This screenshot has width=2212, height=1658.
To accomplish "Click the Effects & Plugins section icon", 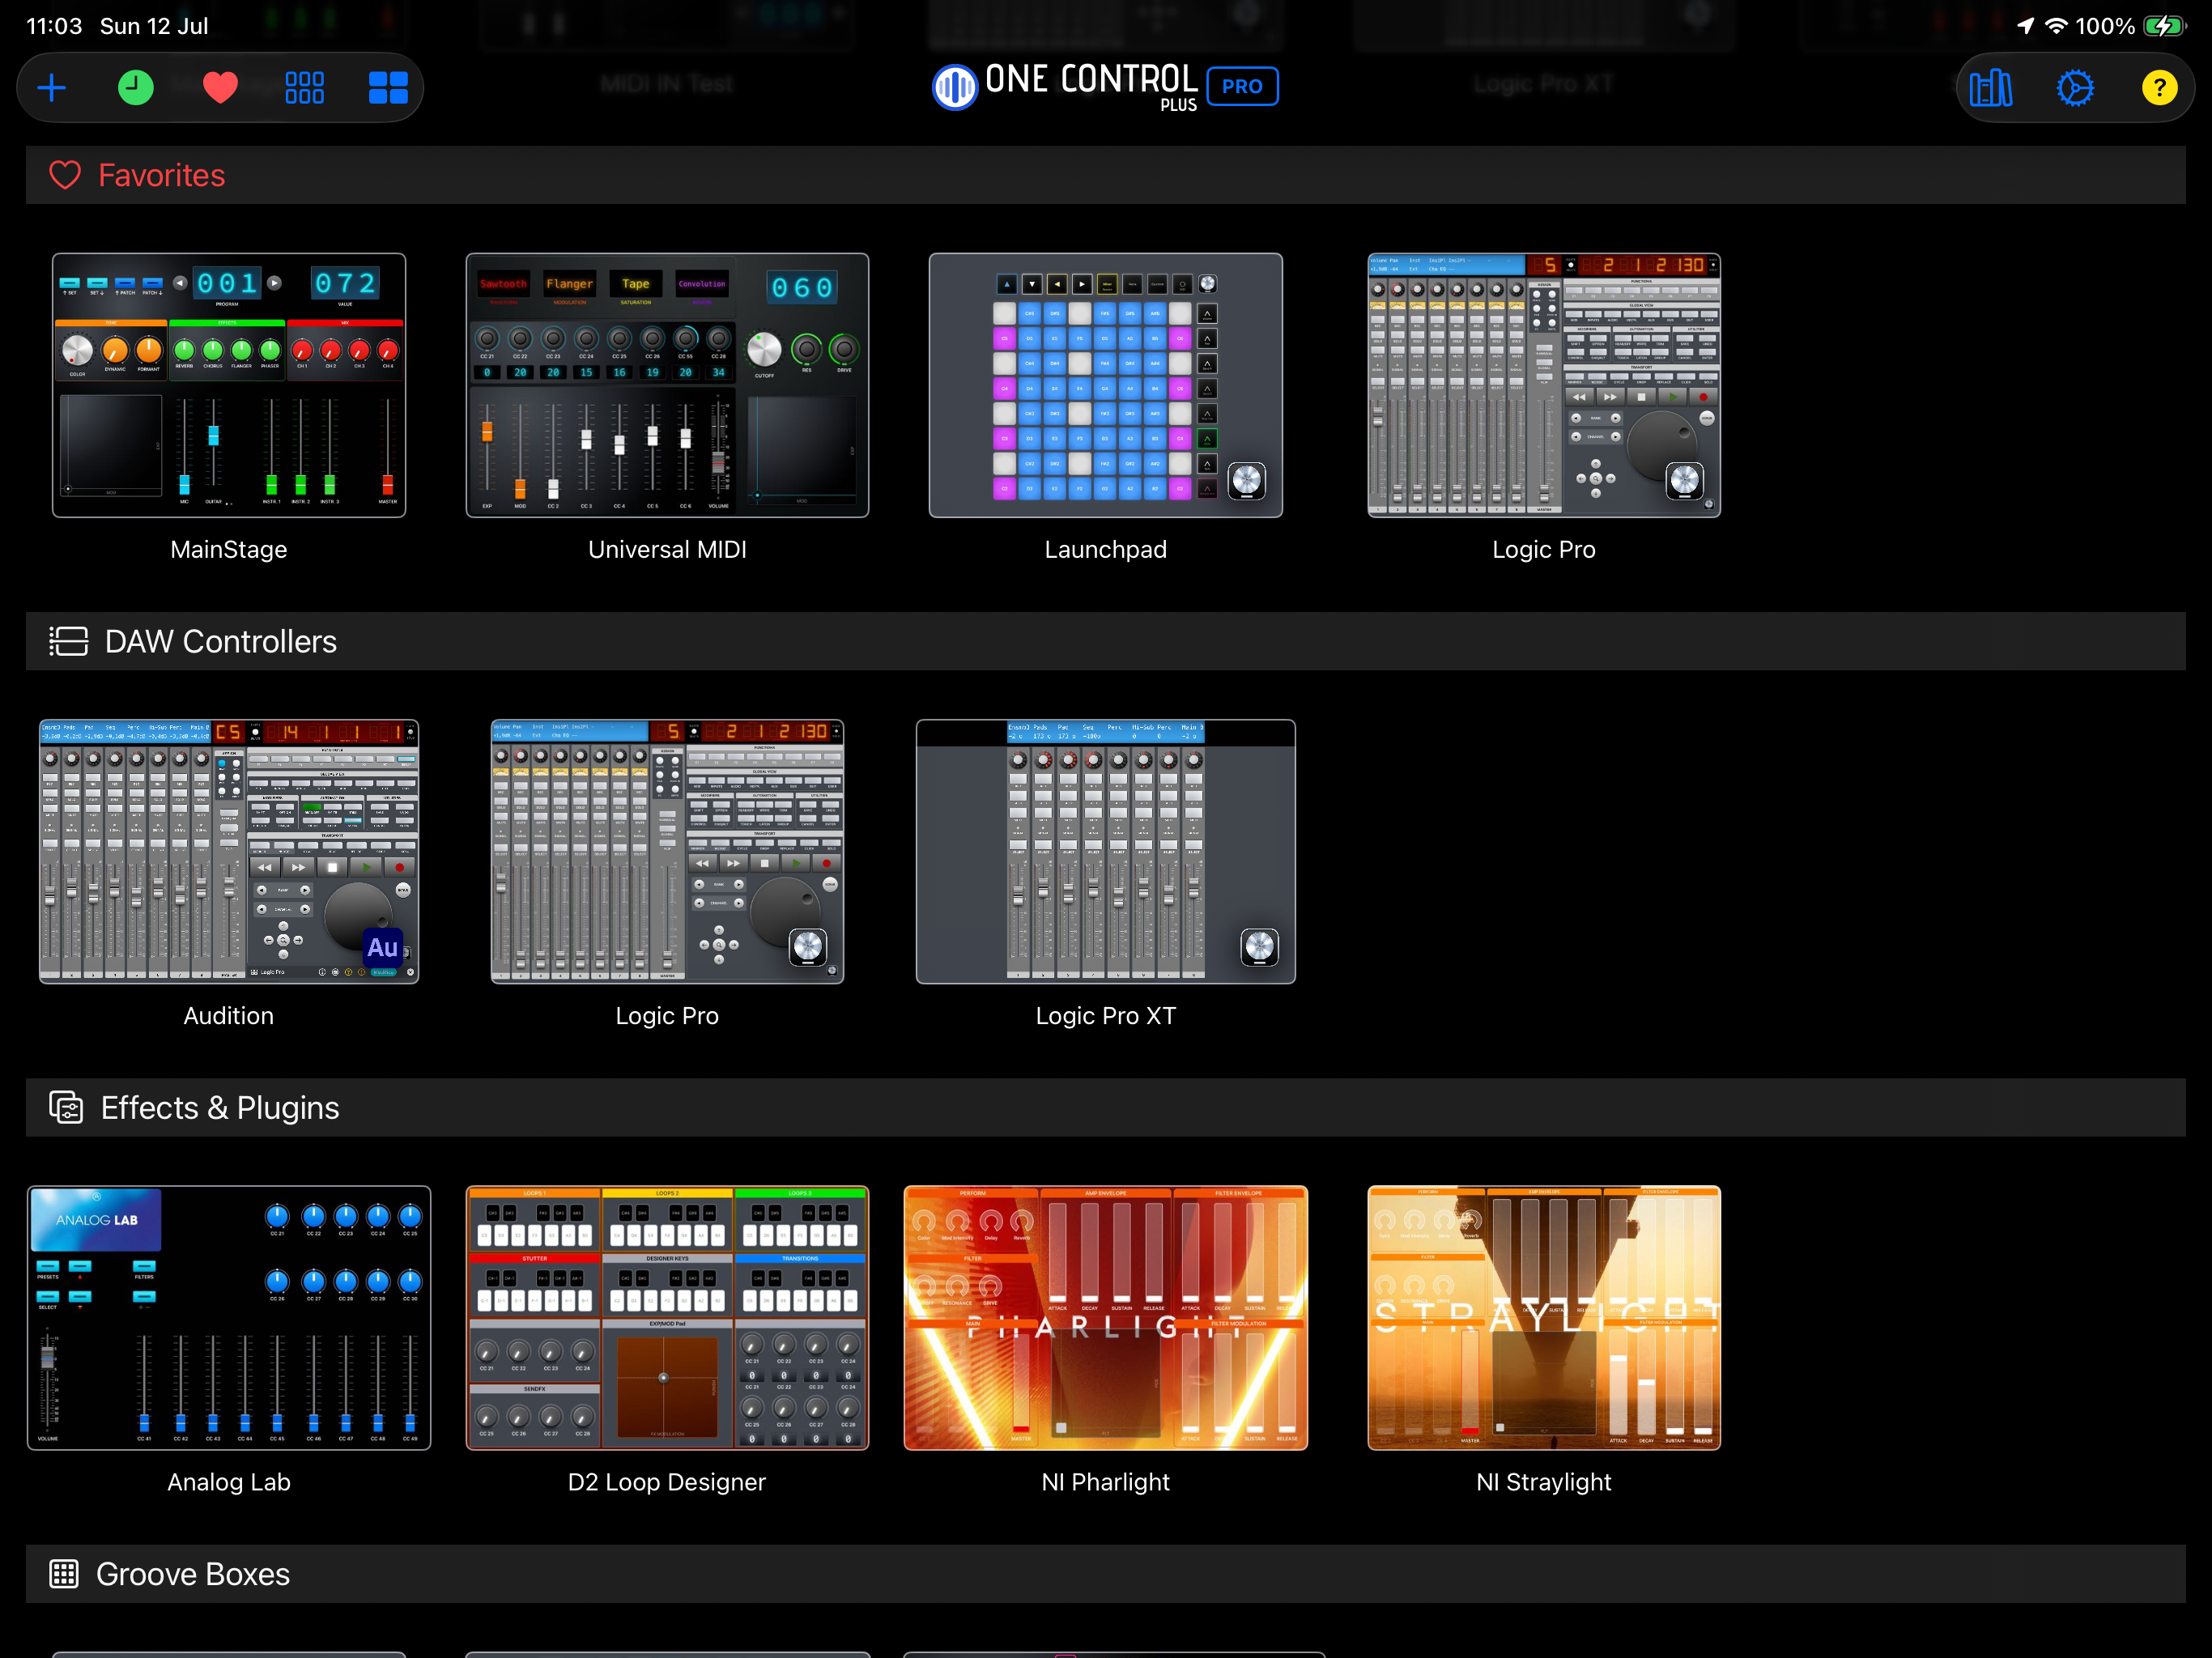I will (x=66, y=1107).
